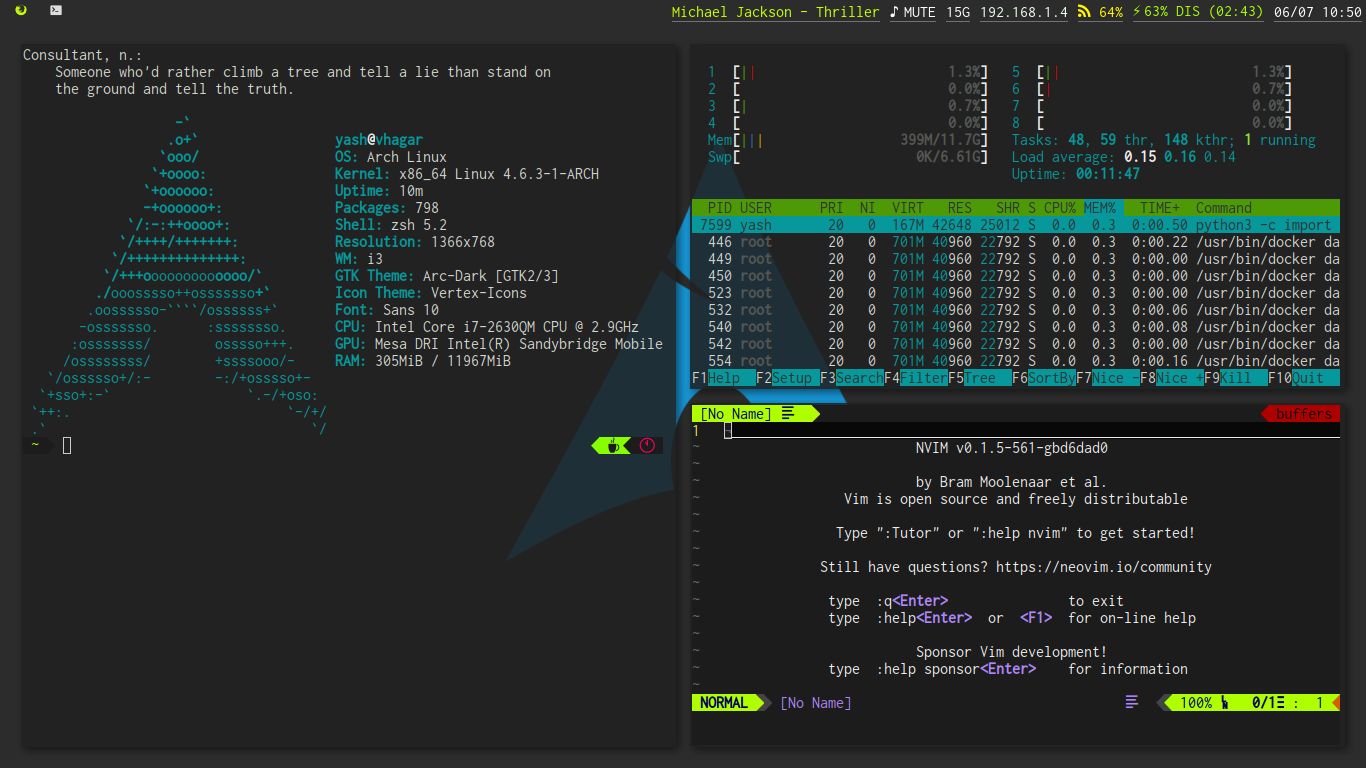Click the GTK Theme: Arc-Dark line
1366x768 pixels.
point(447,276)
